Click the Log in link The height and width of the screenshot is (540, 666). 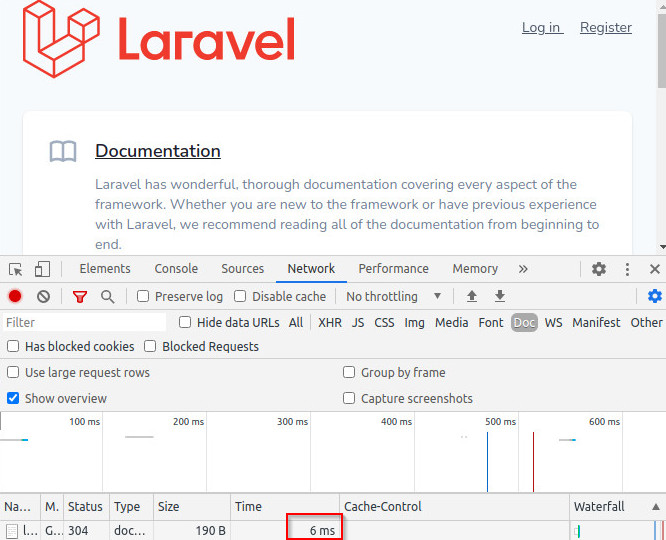[542, 28]
